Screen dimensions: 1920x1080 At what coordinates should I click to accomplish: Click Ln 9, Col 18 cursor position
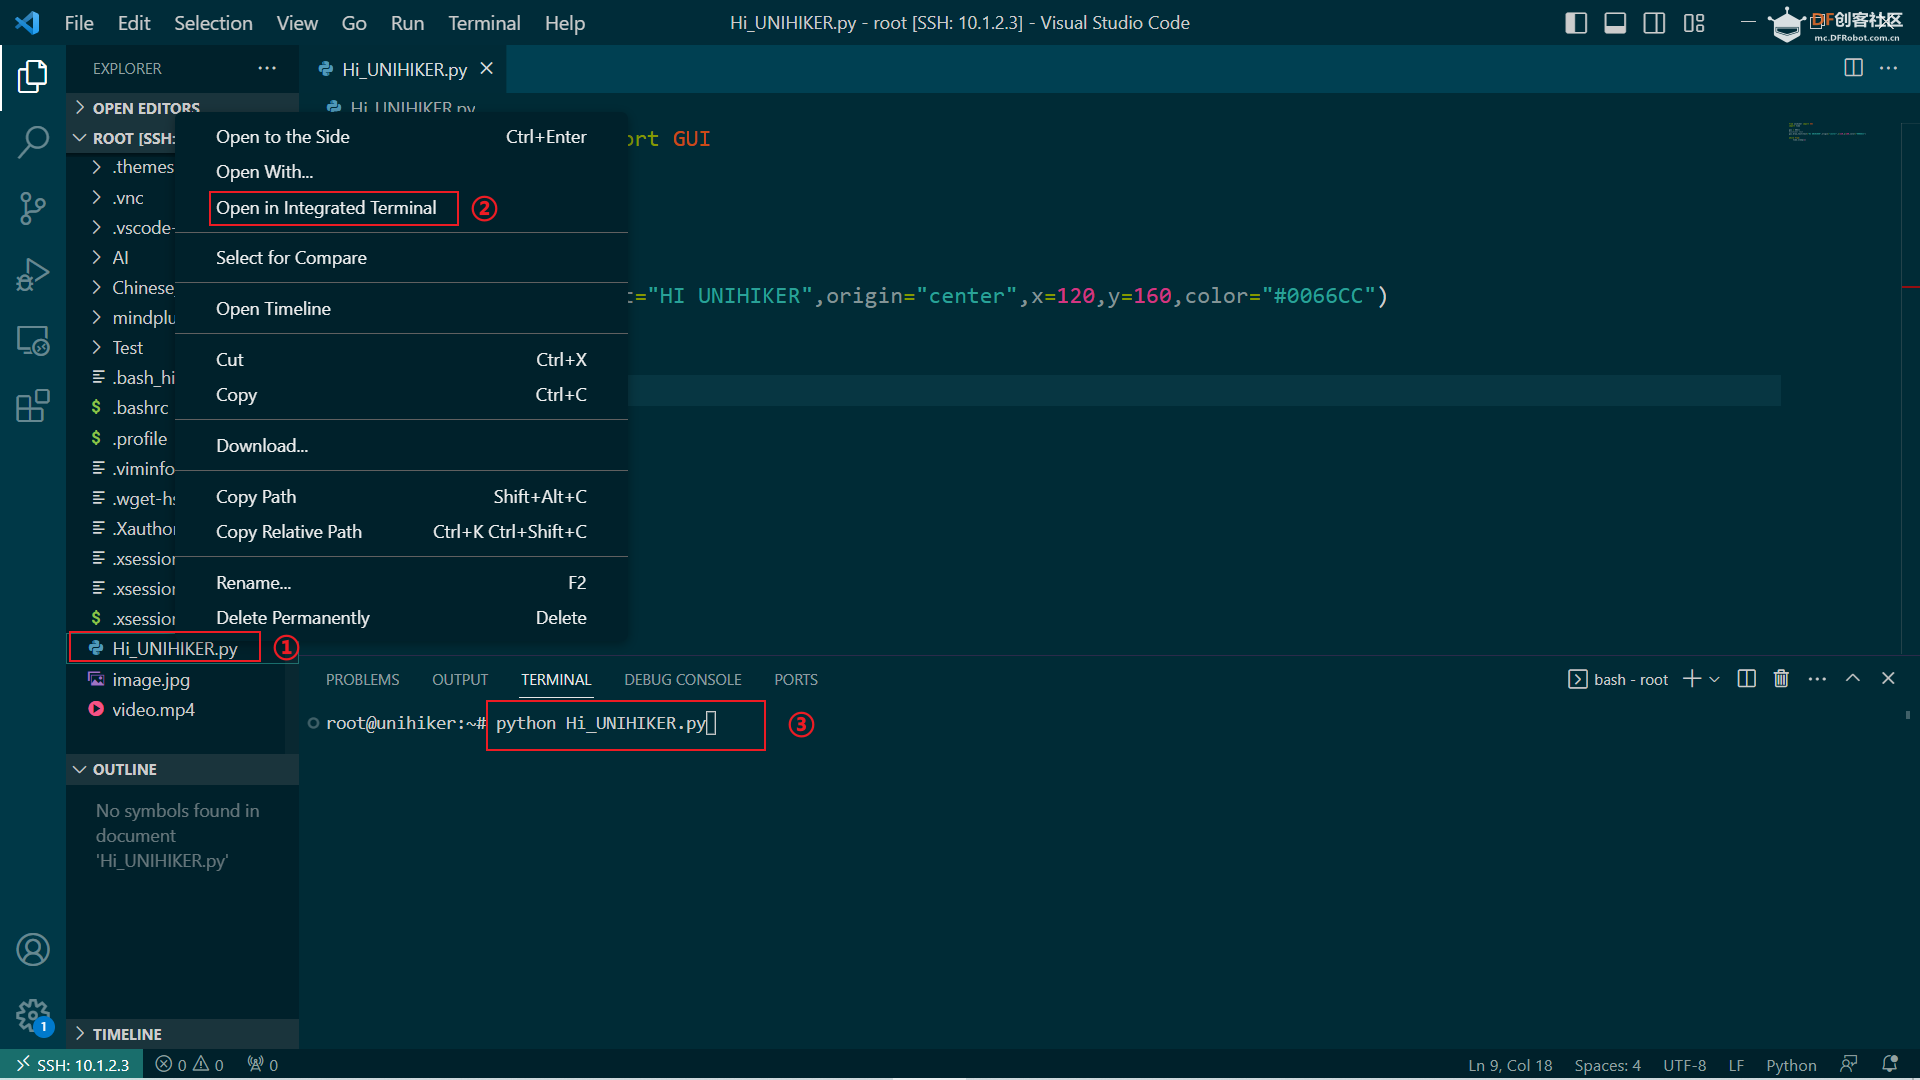coord(1510,1065)
